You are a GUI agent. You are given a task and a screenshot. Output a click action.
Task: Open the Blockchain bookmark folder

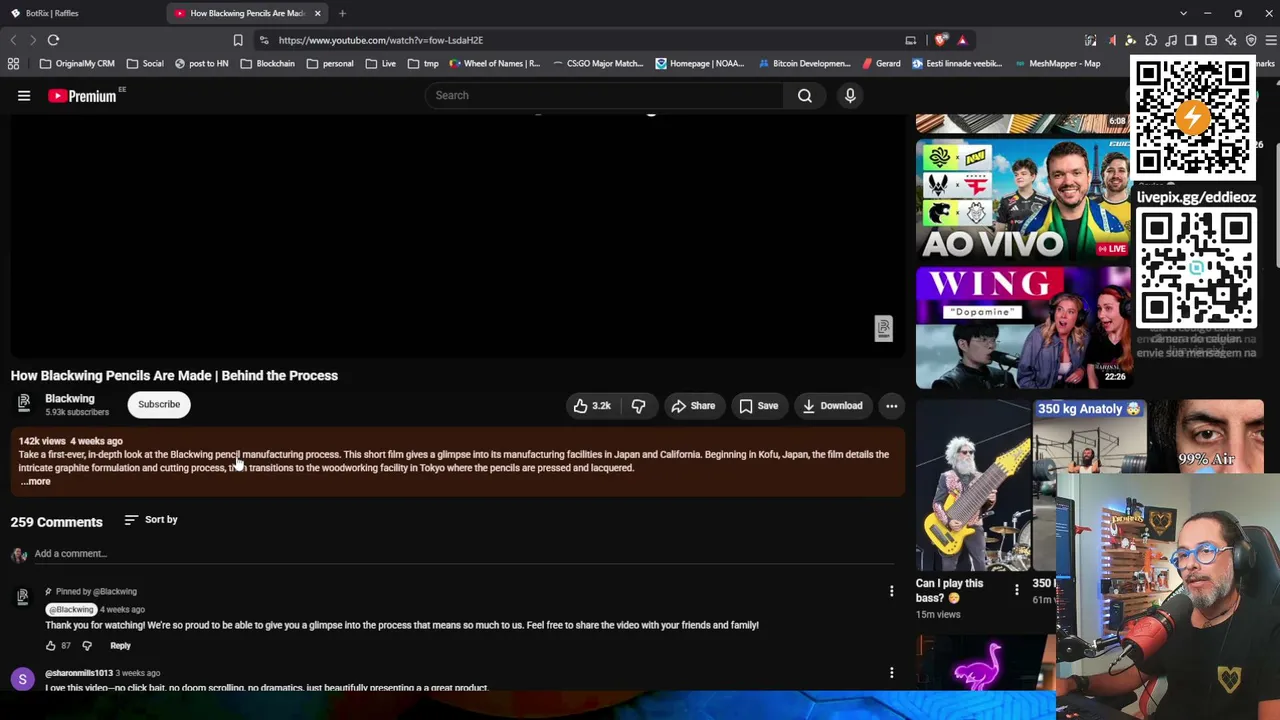pos(267,63)
